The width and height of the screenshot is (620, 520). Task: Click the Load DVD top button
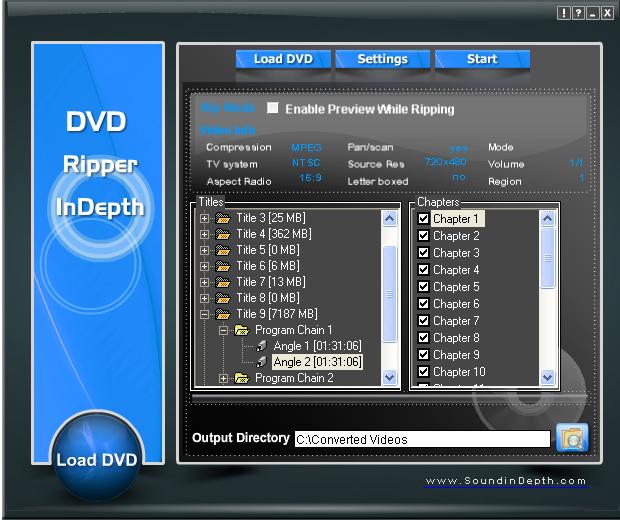click(x=283, y=59)
